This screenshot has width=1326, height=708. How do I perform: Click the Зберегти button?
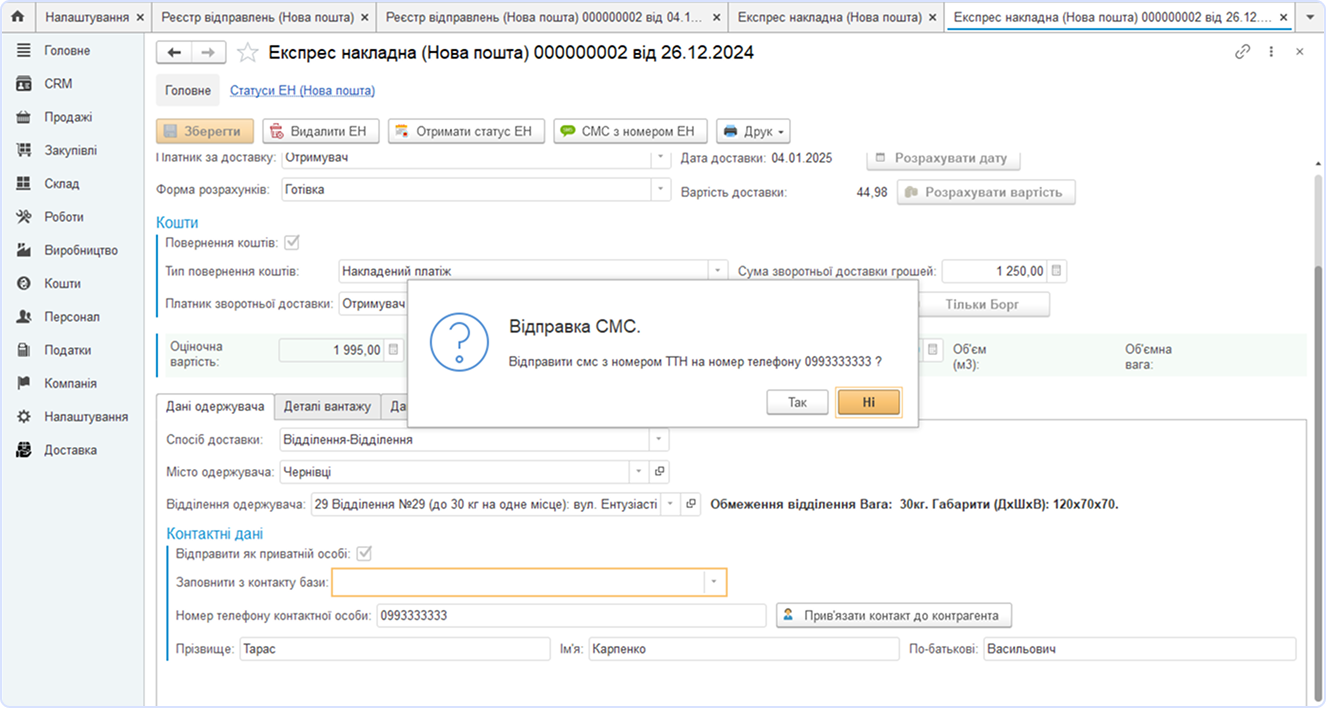point(204,131)
